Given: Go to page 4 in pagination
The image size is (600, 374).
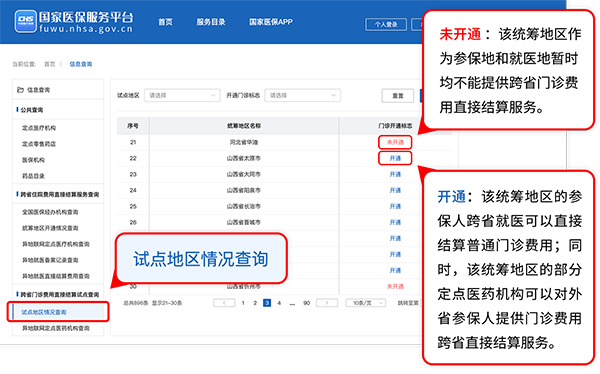Looking at the screenshot, I should pyautogui.click(x=279, y=303).
